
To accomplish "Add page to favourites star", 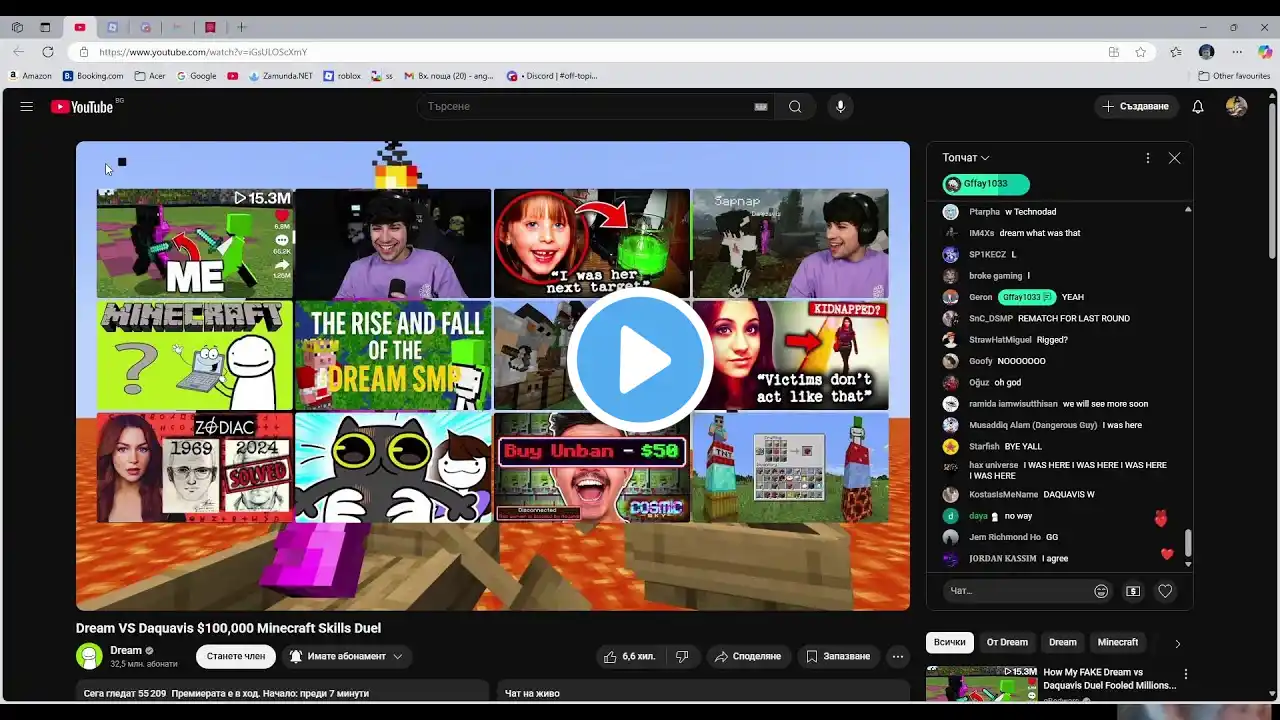I will coord(1140,52).
